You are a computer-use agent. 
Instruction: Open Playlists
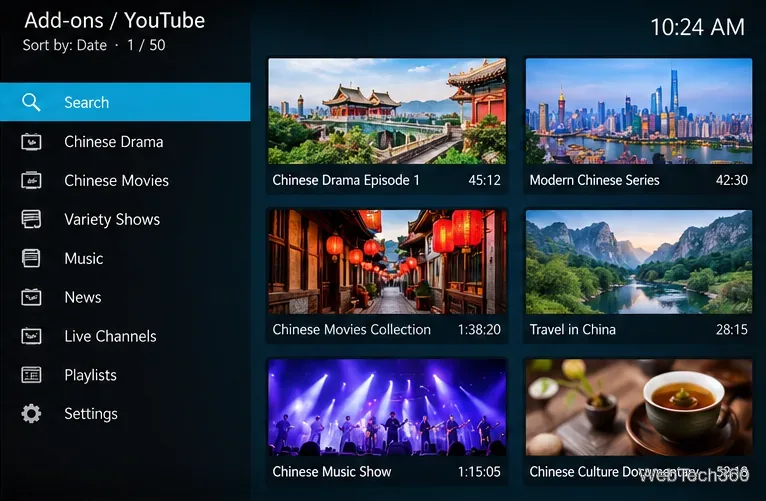coord(125,375)
